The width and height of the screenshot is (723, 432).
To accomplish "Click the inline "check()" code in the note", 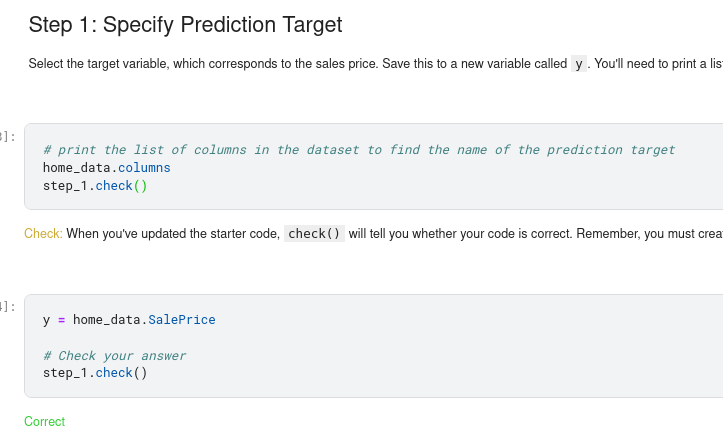I will pos(315,234).
